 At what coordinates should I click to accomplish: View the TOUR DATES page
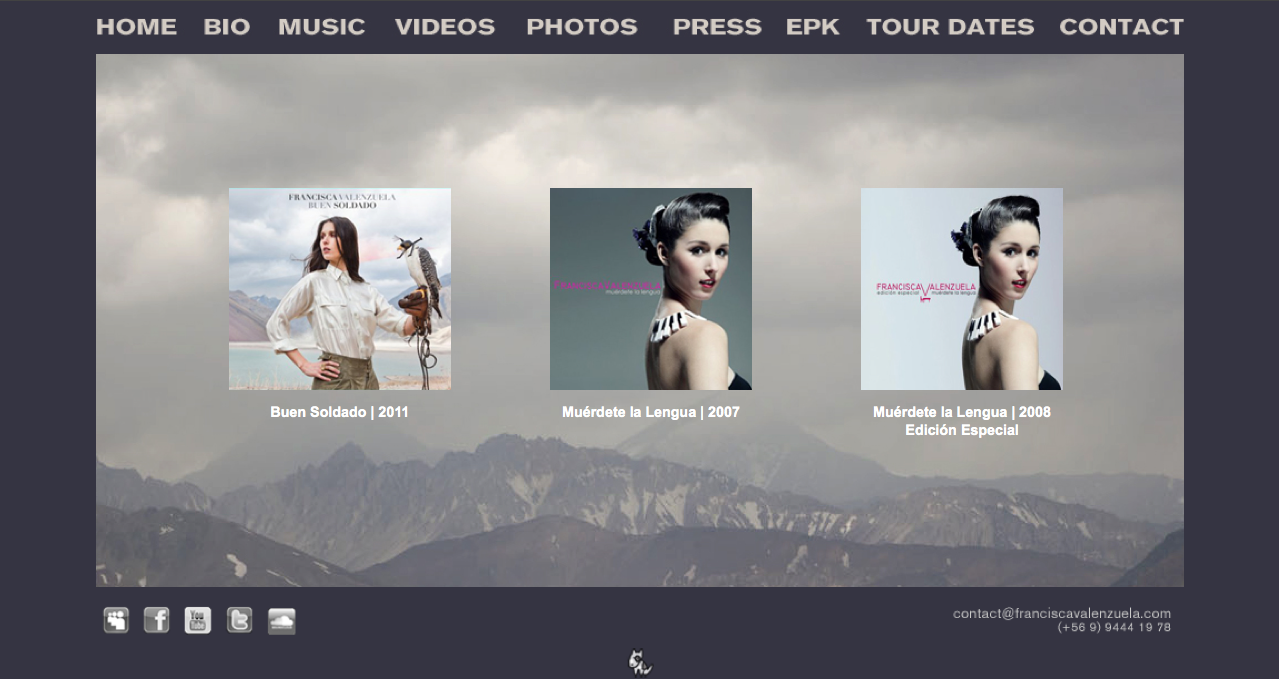pyautogui.click(x=950, y=27)
